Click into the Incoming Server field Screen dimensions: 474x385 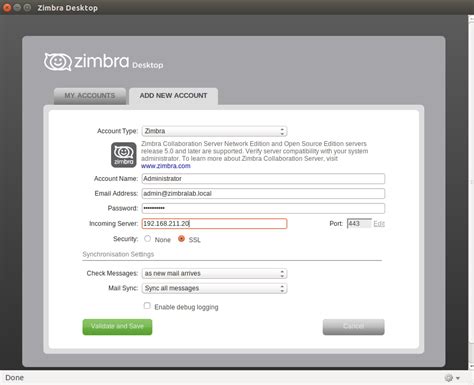(214, 224)
